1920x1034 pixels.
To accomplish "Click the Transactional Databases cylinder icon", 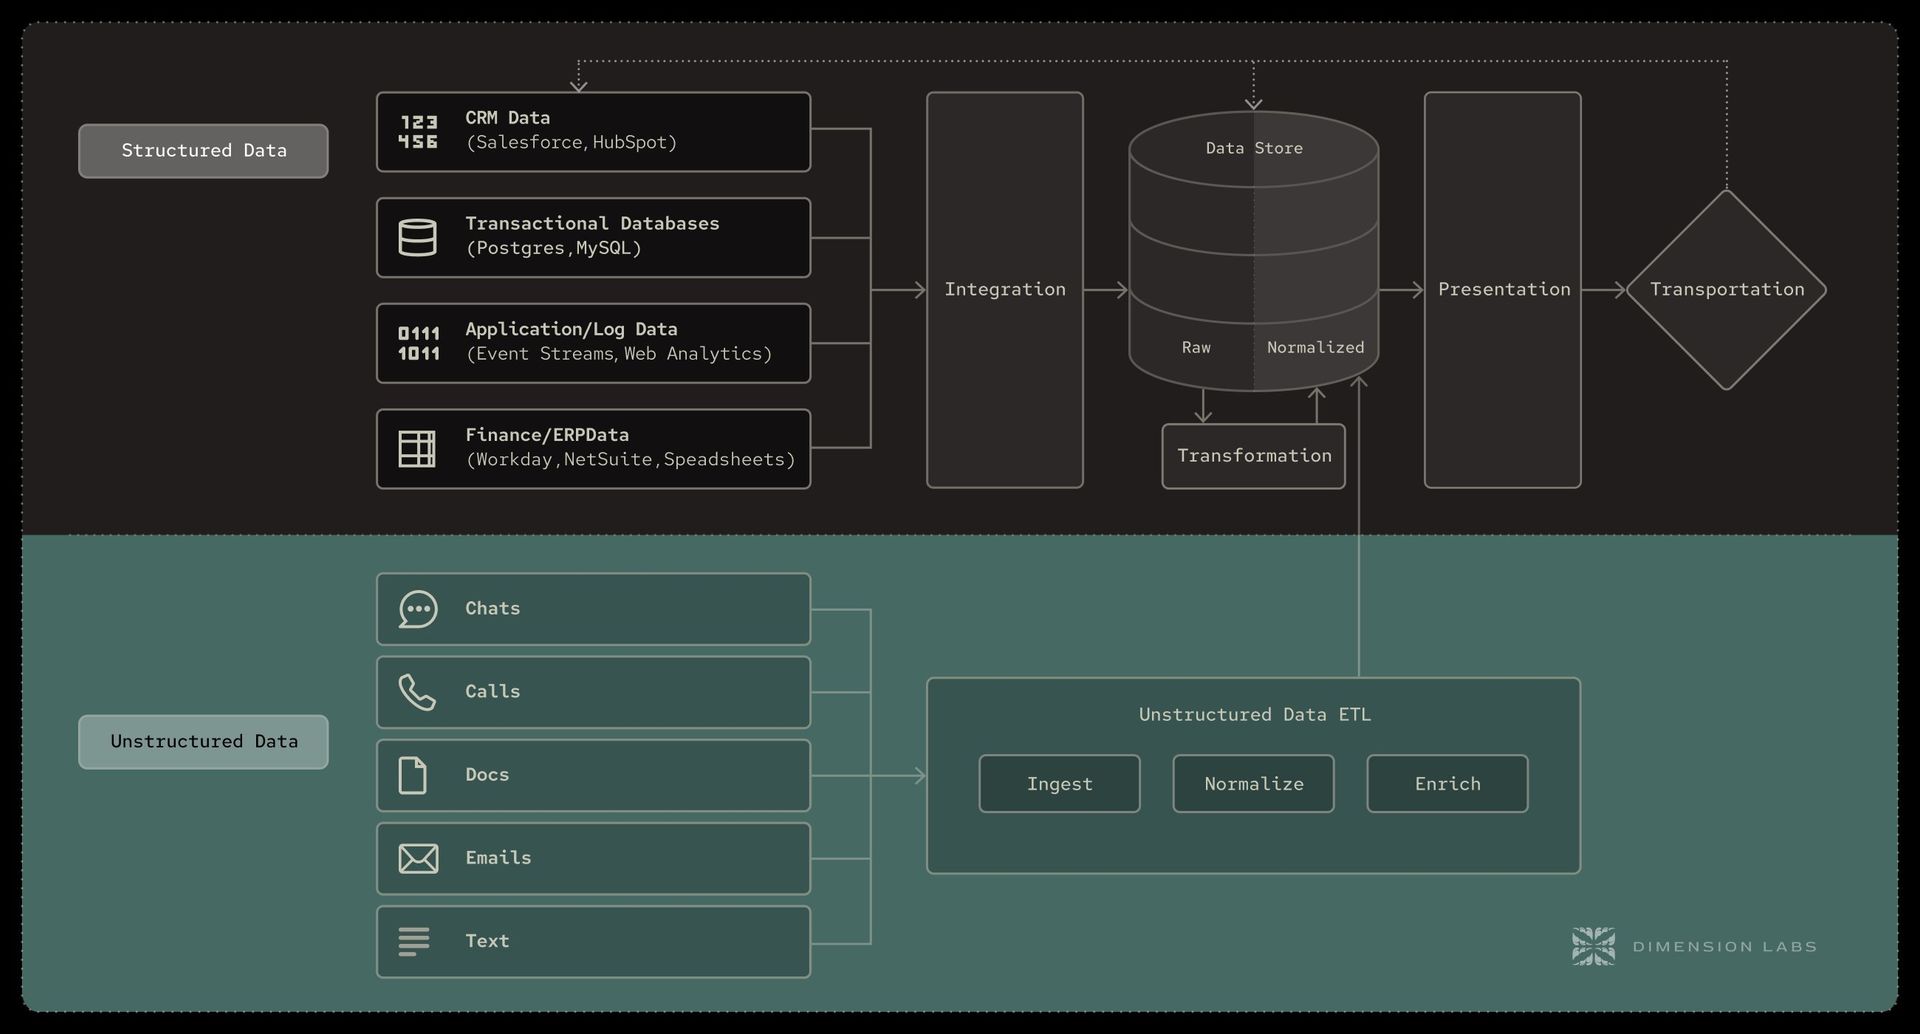I will click(x=418, y=238).
